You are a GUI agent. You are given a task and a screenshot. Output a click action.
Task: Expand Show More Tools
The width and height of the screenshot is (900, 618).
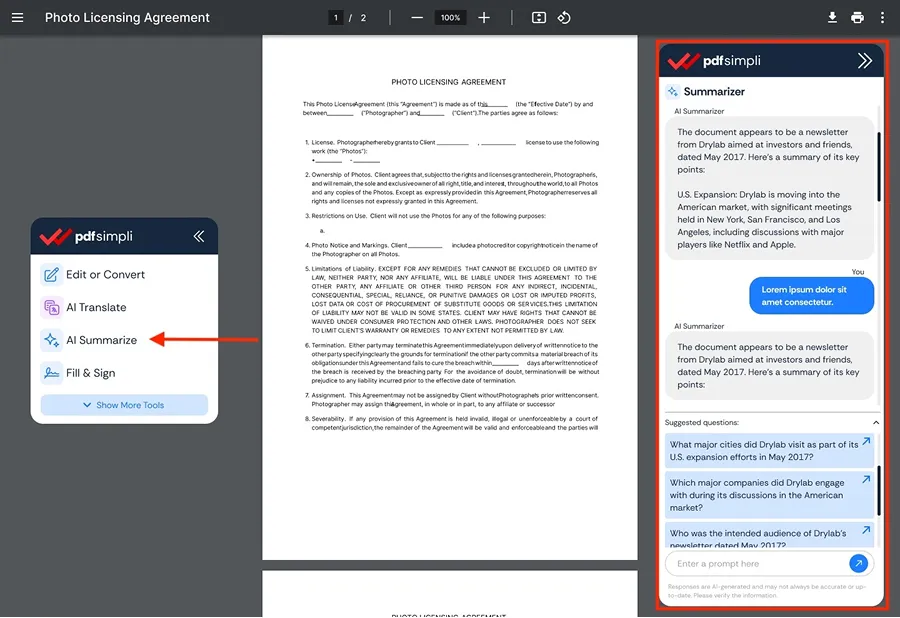(x=124, y=405)
